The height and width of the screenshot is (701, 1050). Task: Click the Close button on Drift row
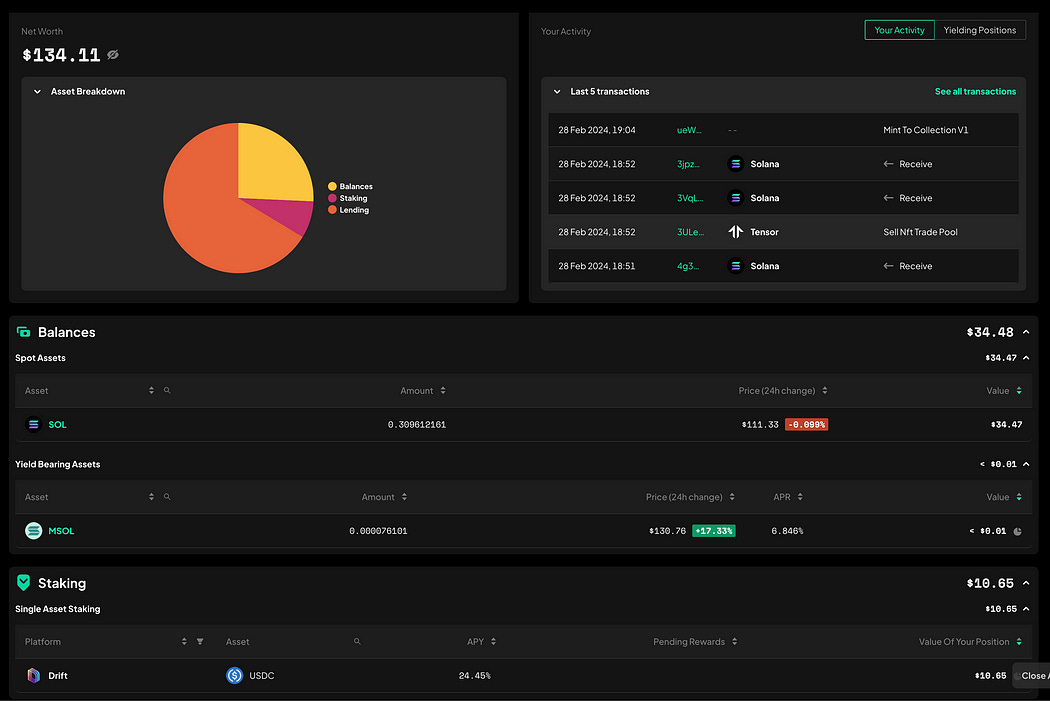(1032, 676)
